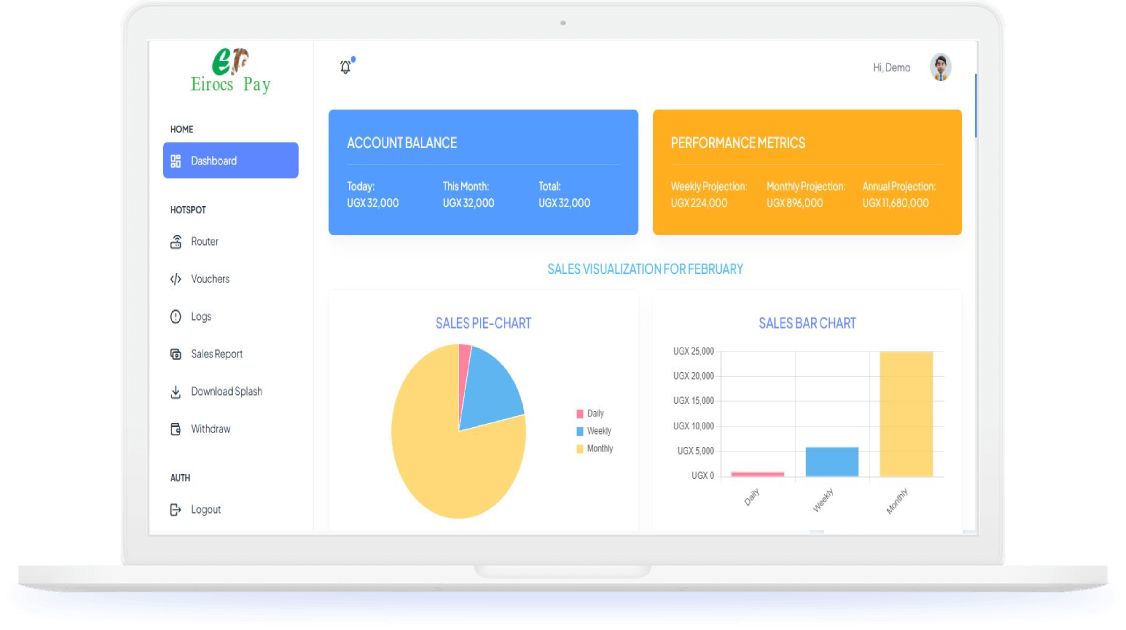Click the Download Splash arrow icon
Screen dimensions: 1126x630
point(176,392)
